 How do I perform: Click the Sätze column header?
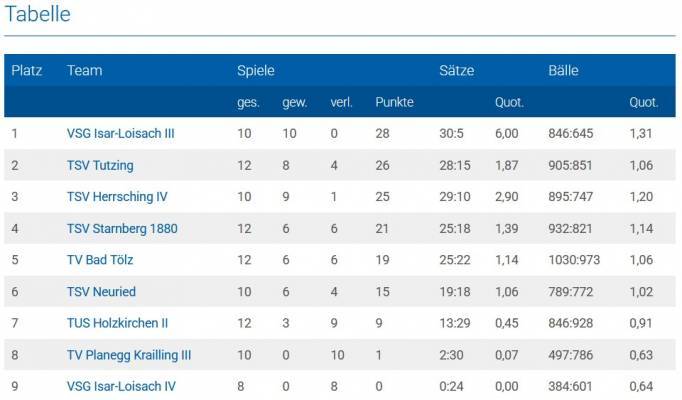(x=457, y=71)
